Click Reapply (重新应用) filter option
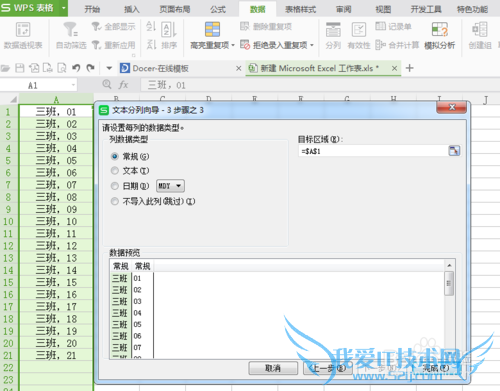Screen dimensions: 500x391 tap(114, 45)
